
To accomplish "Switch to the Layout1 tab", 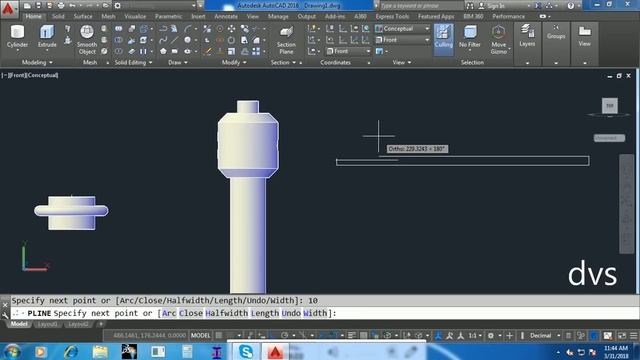I will tap(47, 324).
